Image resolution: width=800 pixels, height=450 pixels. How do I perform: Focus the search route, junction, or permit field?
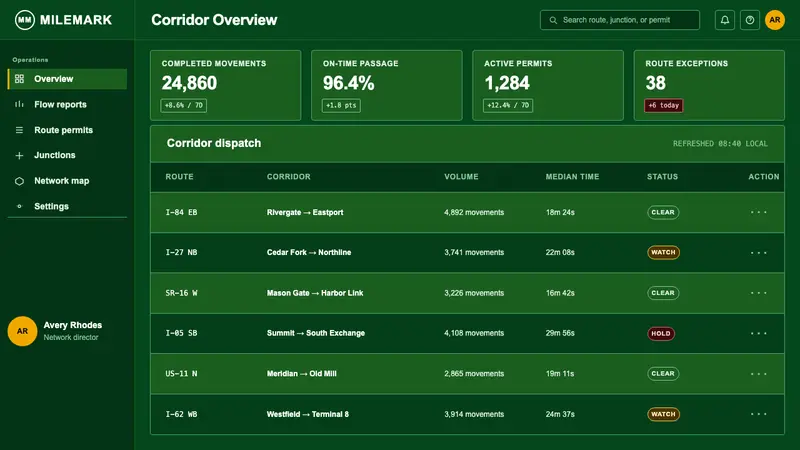[620, 20]
